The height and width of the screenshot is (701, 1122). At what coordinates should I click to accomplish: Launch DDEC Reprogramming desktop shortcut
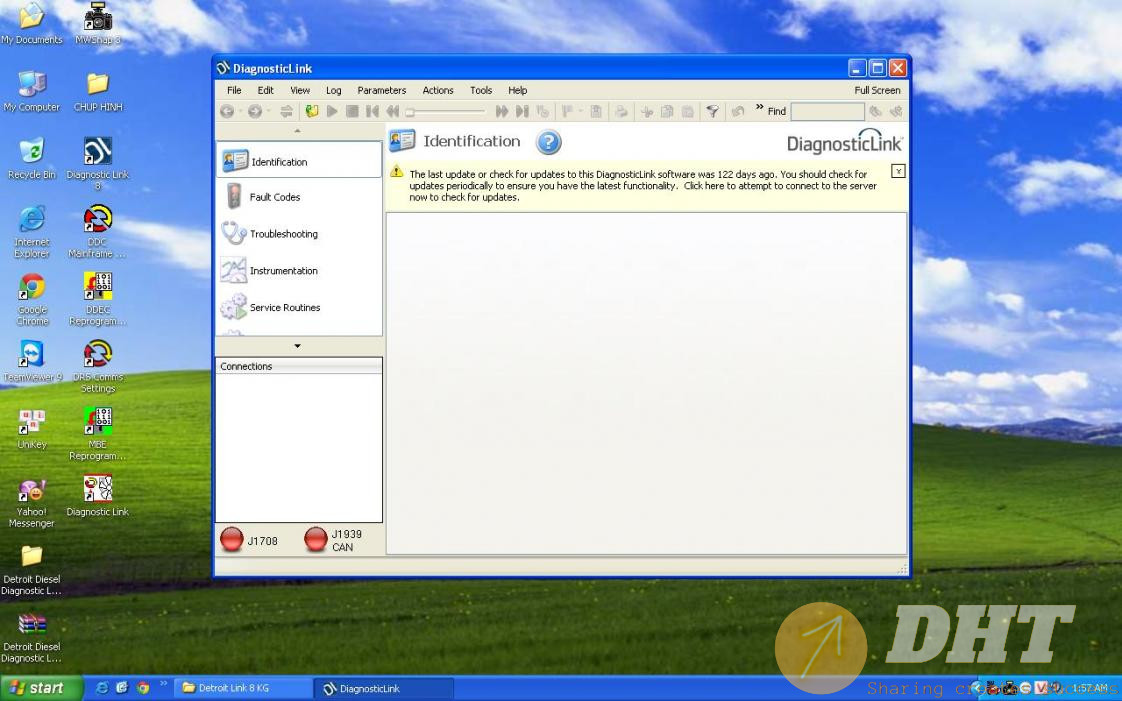pos(97,299)
